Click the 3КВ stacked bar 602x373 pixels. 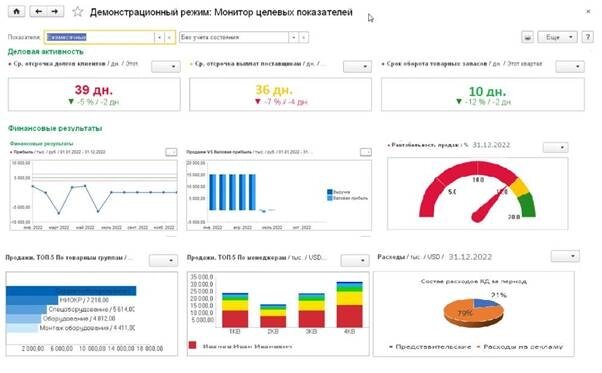click(311, 310)
